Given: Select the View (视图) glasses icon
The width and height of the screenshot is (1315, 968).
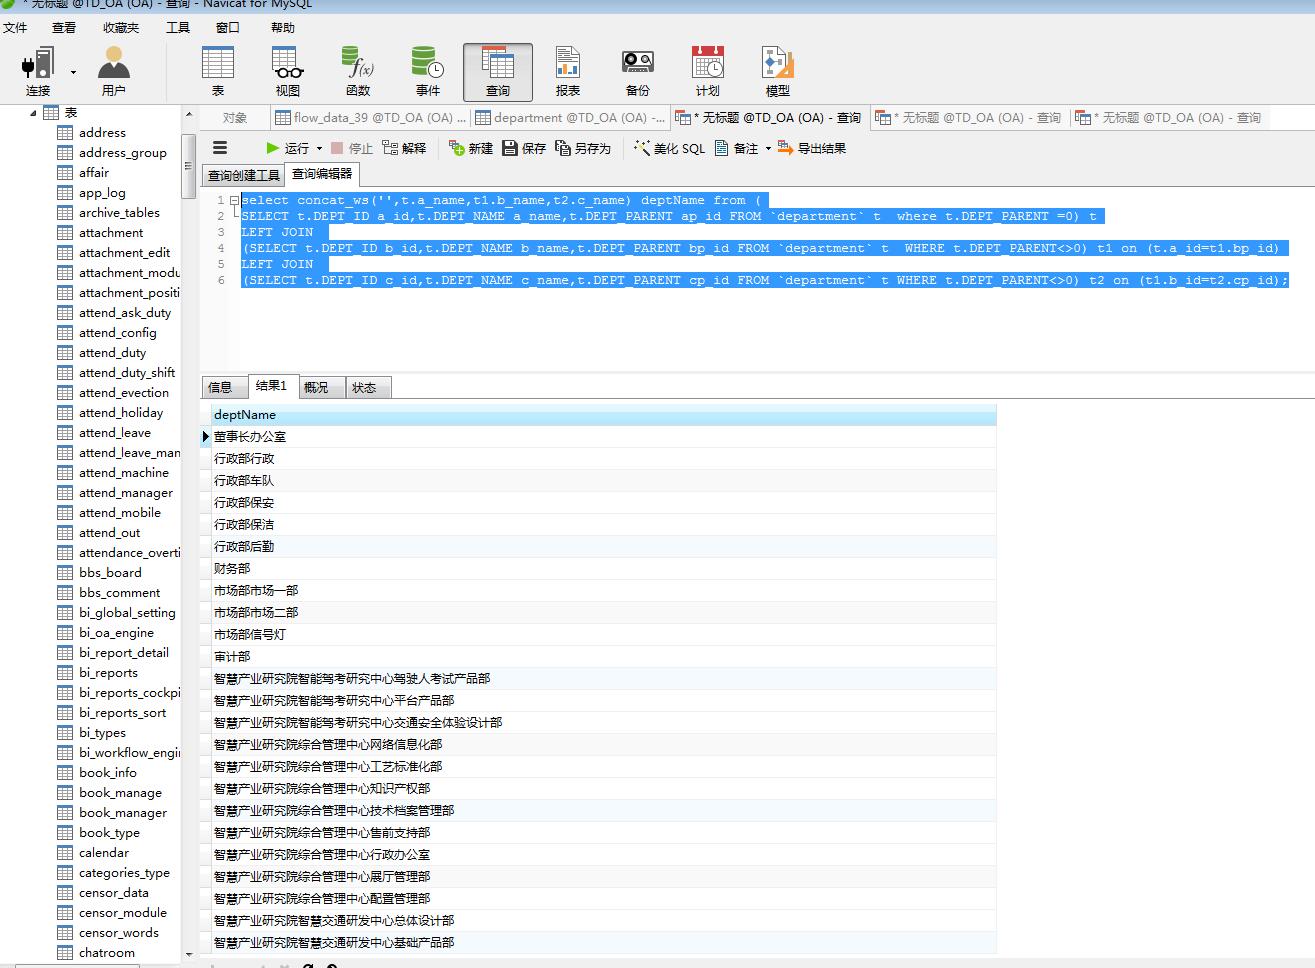Looking at the screenshot, I should pos(288,65).
